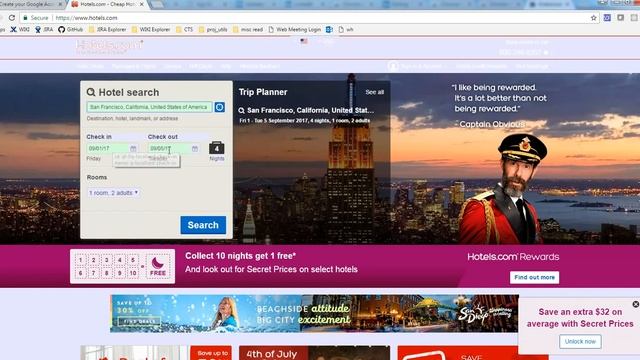The height and width of the screenshot is (360, 640).
Task: Open the WIKI bookmark with the X icon
Action: (20, 29)
